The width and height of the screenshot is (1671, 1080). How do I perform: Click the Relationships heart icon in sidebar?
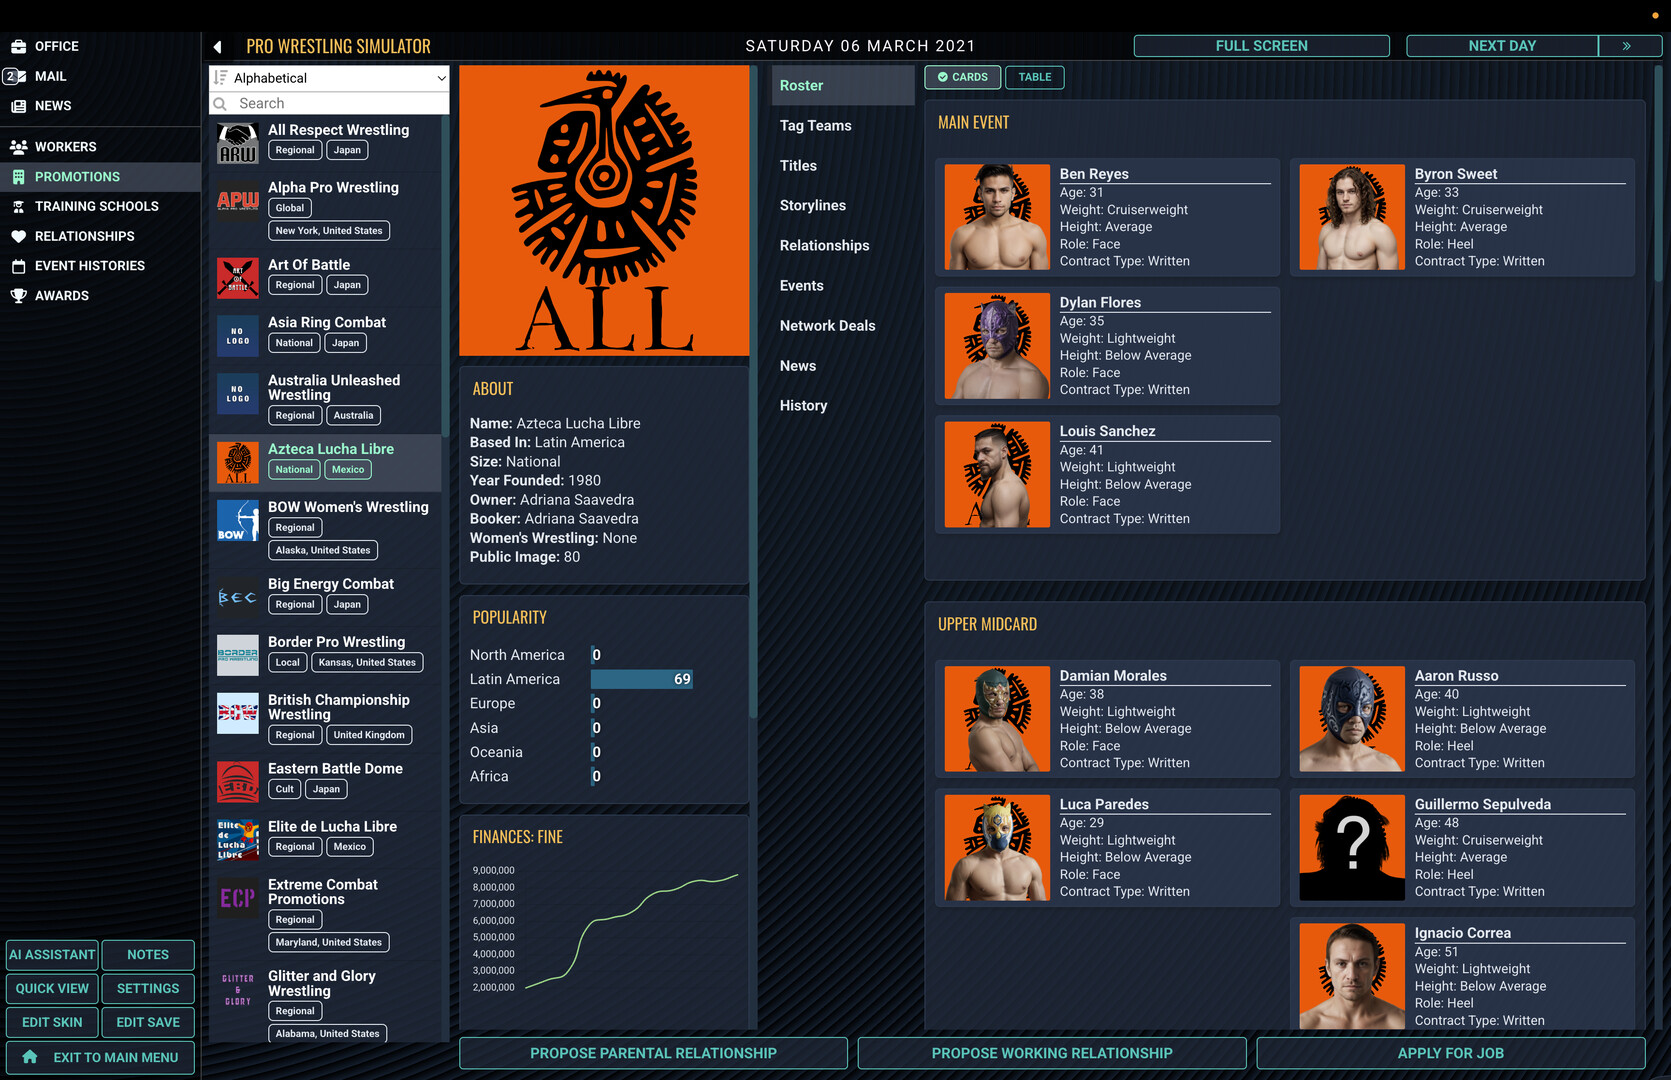19,236
